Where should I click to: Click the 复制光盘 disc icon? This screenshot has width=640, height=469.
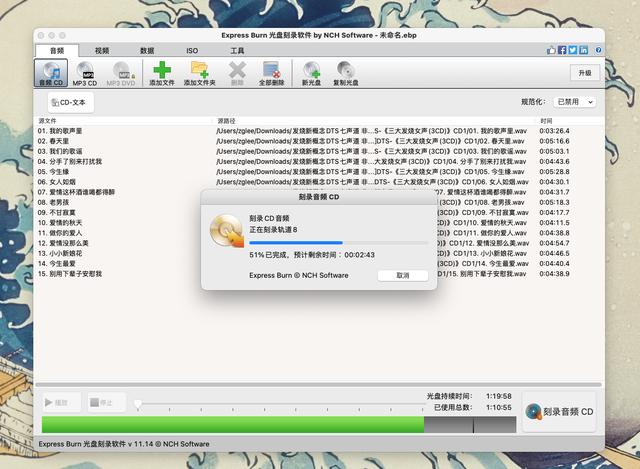click(x=346, y=70)
